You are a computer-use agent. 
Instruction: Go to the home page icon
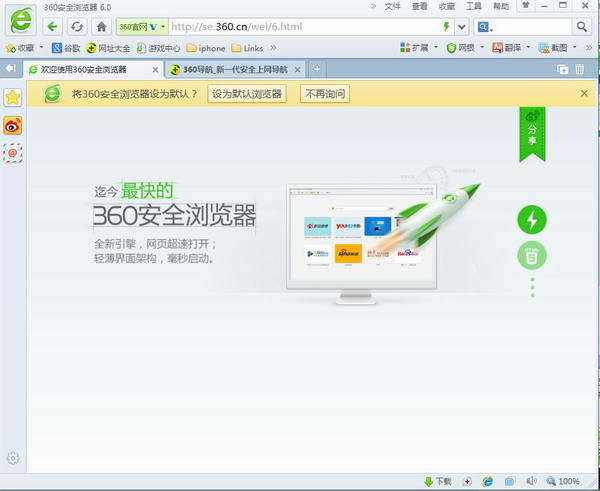(101, 27)
